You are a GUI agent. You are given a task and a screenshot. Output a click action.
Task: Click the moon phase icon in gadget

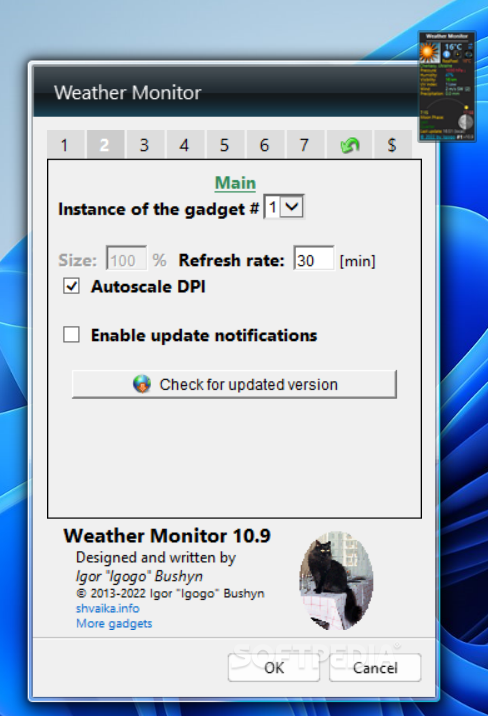tap(465, 122)
